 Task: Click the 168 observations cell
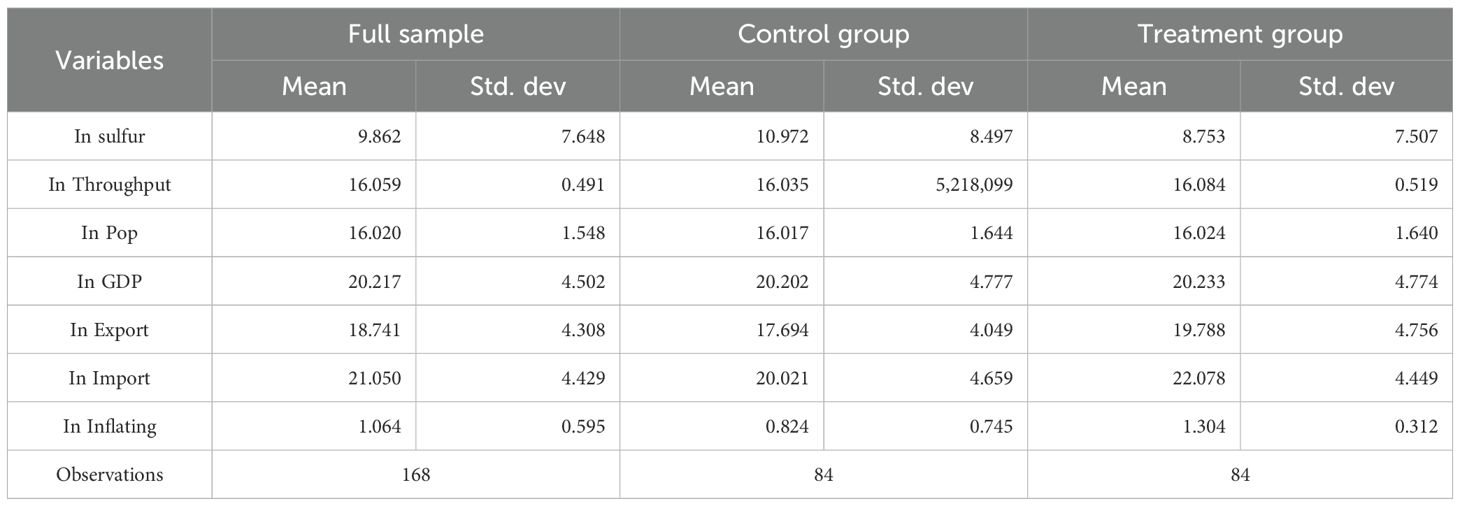tap(415, 475)
